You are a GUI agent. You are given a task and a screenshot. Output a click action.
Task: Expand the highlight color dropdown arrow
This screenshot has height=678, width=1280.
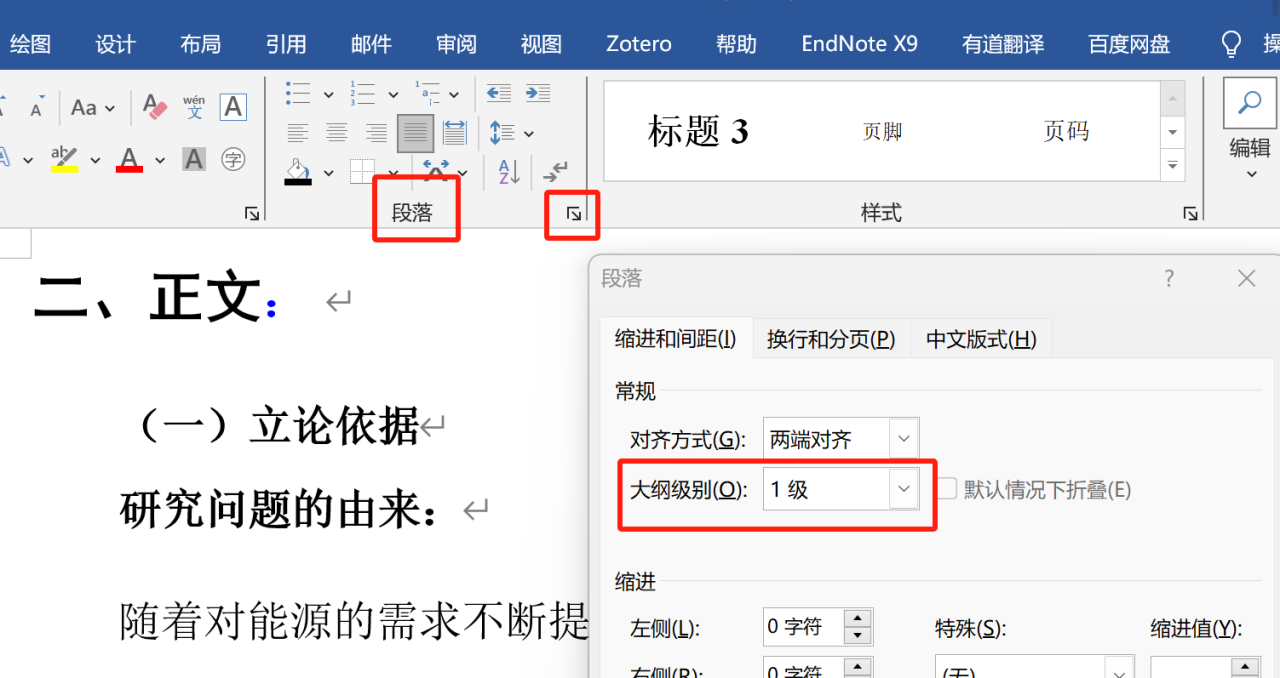(x=95, y=160)
